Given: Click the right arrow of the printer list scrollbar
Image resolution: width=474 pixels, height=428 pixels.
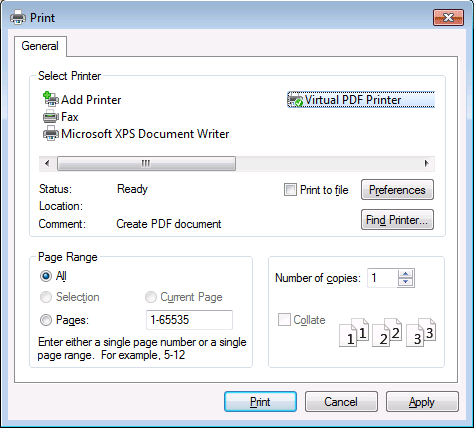Looking at the screenshot, I should 426,163.
